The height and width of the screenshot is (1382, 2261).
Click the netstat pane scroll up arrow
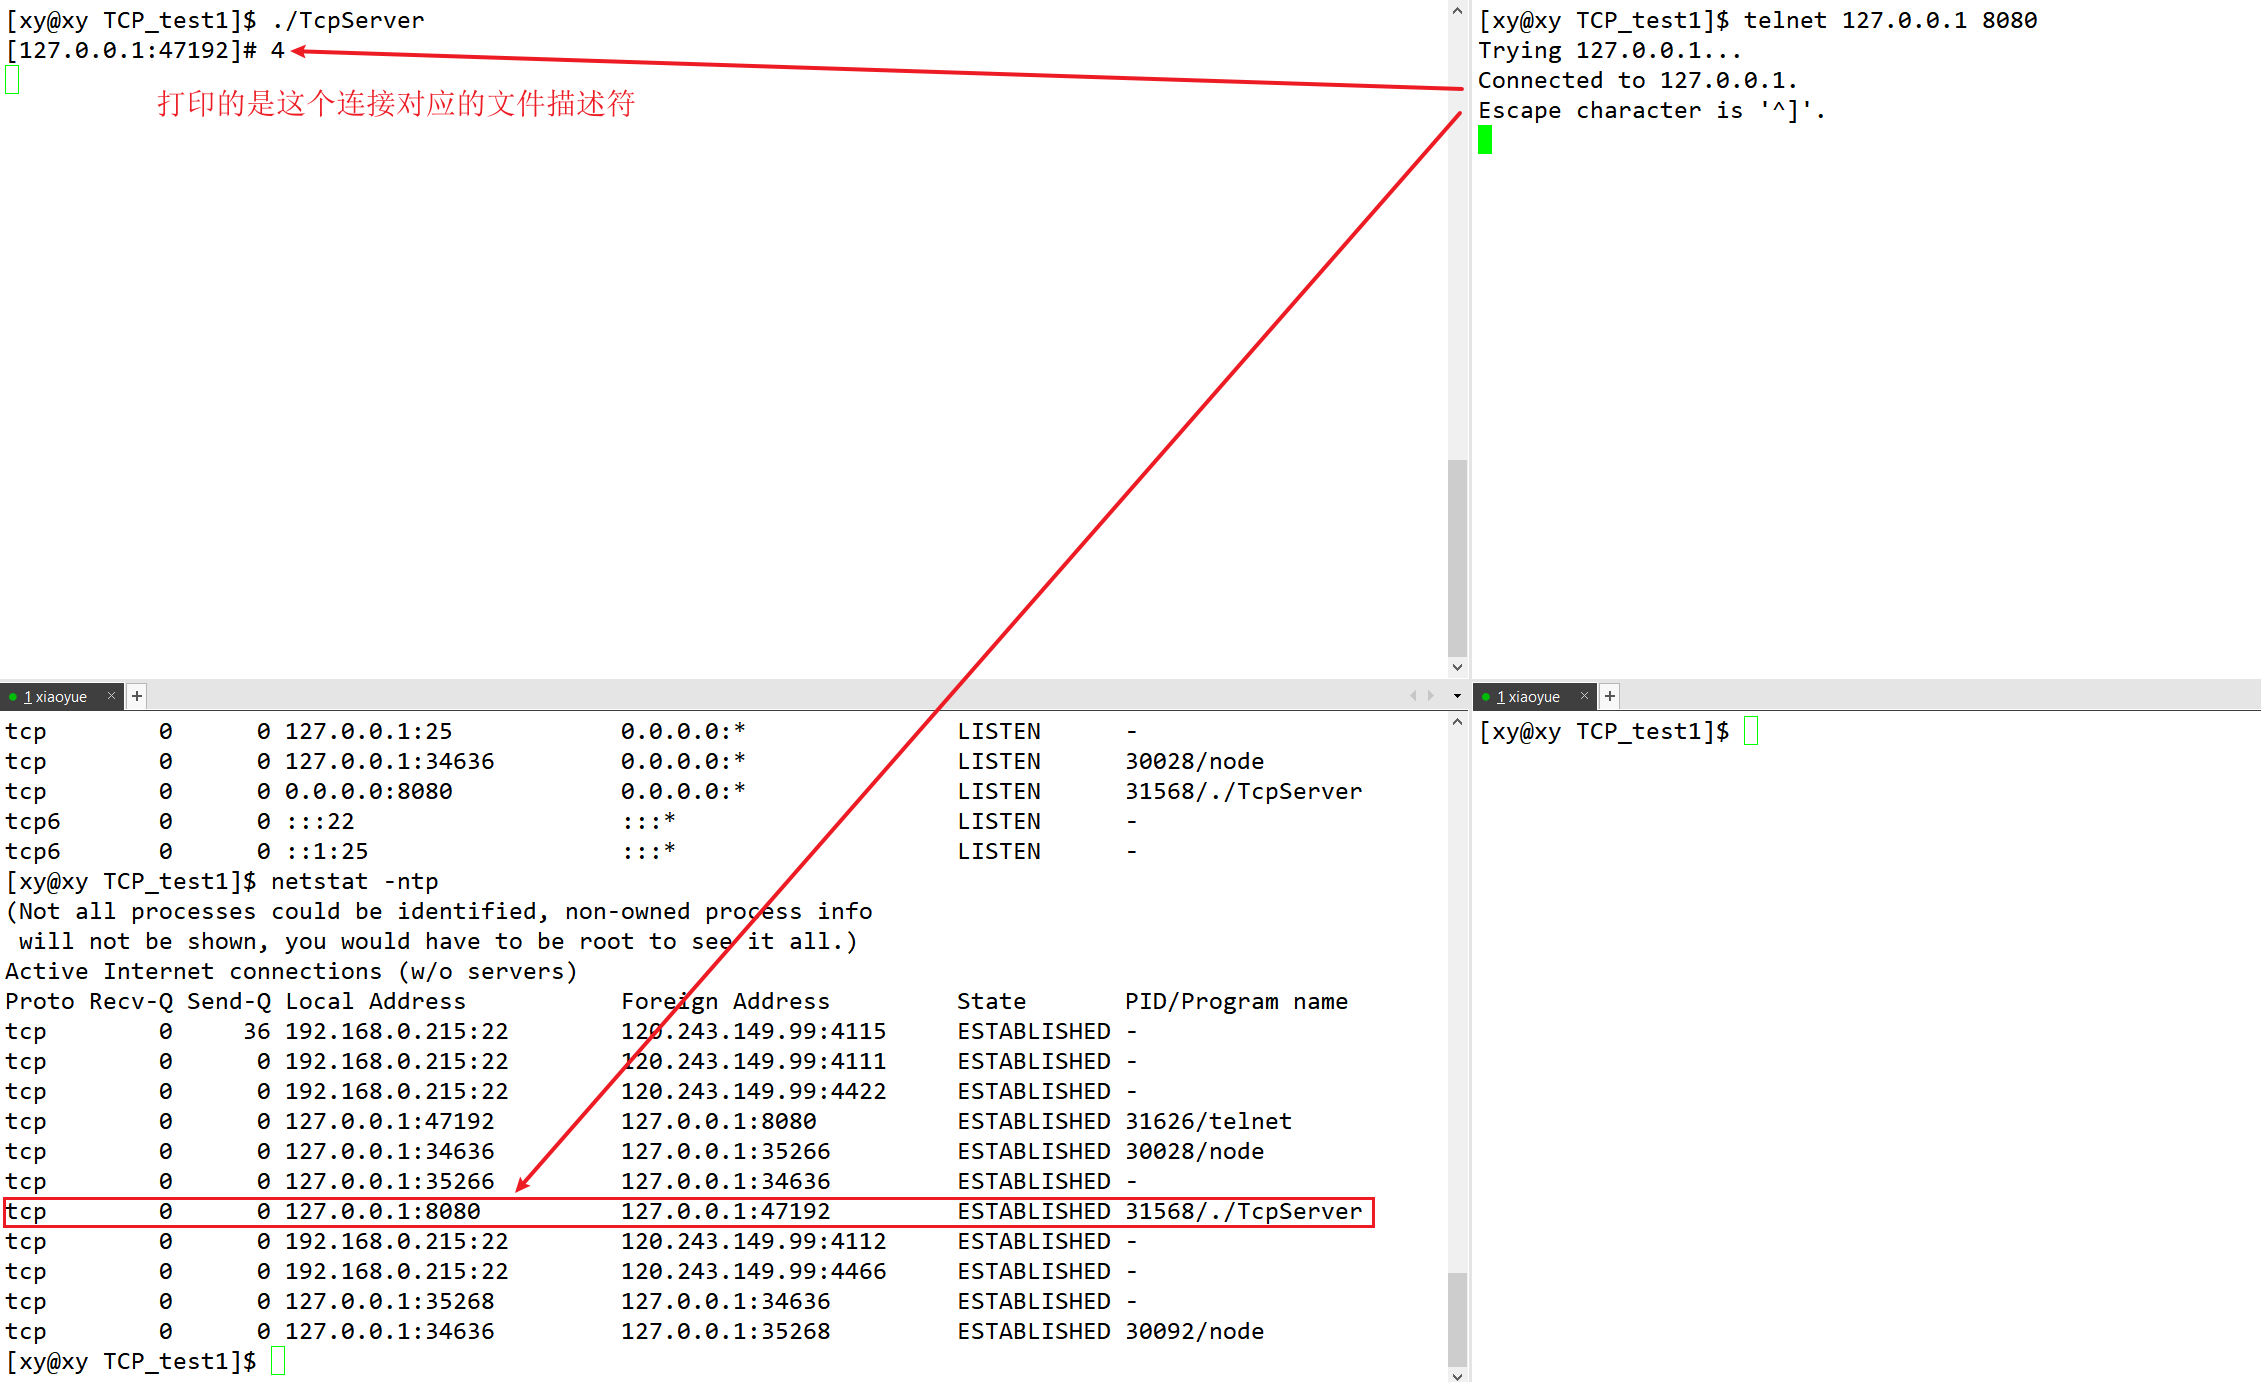[1457, 722]
